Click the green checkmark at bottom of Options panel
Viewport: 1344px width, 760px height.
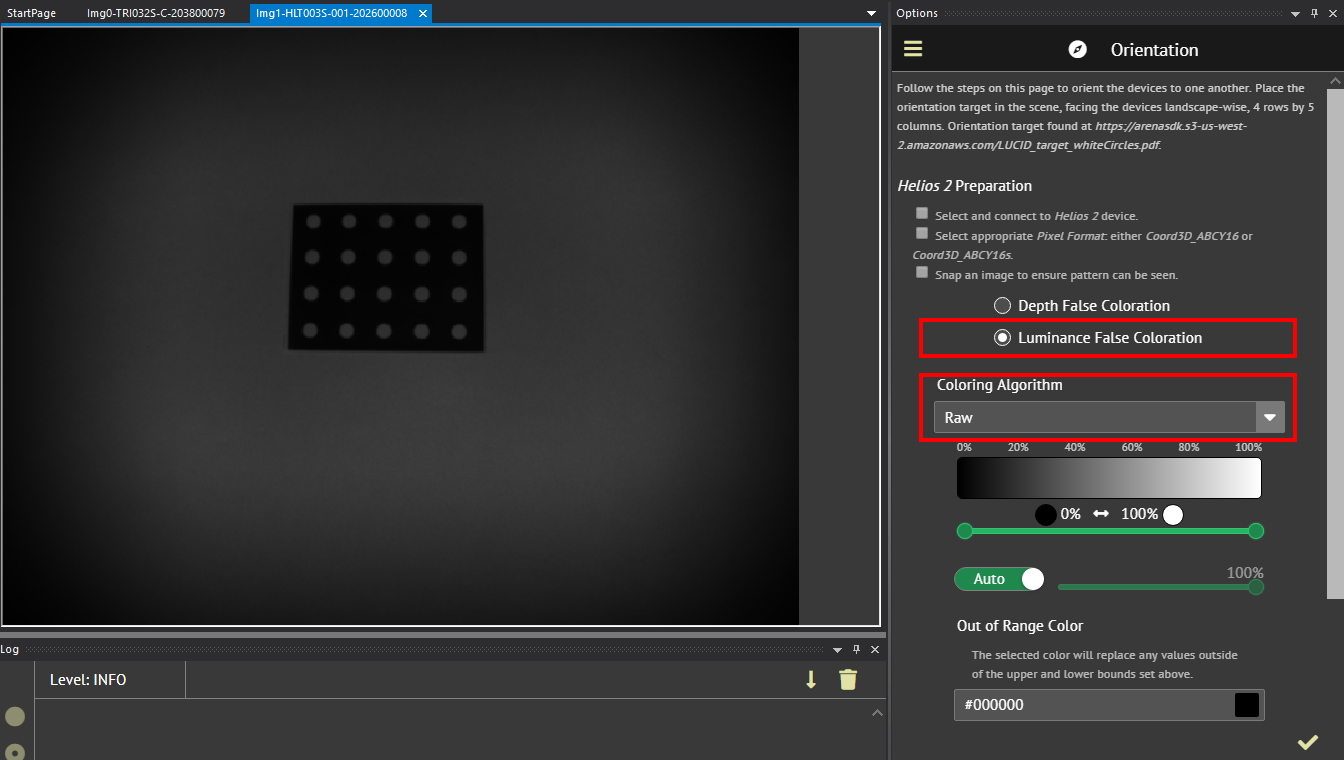pos(1308,742)
